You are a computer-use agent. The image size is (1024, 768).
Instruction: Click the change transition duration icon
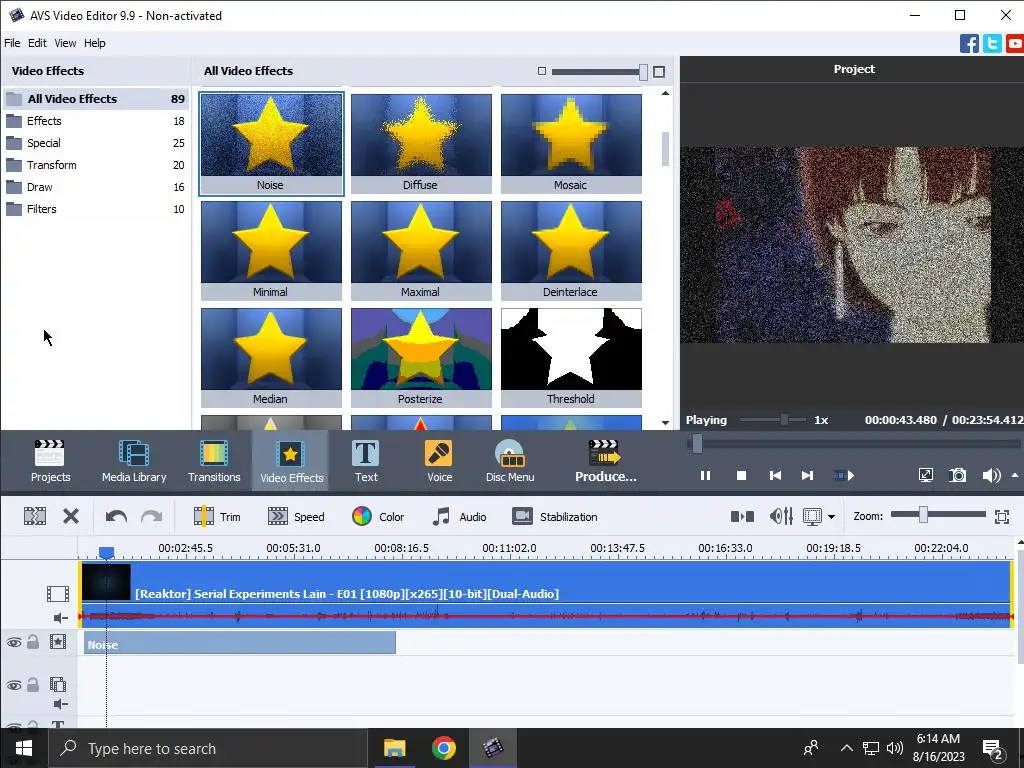click(742, 517)
